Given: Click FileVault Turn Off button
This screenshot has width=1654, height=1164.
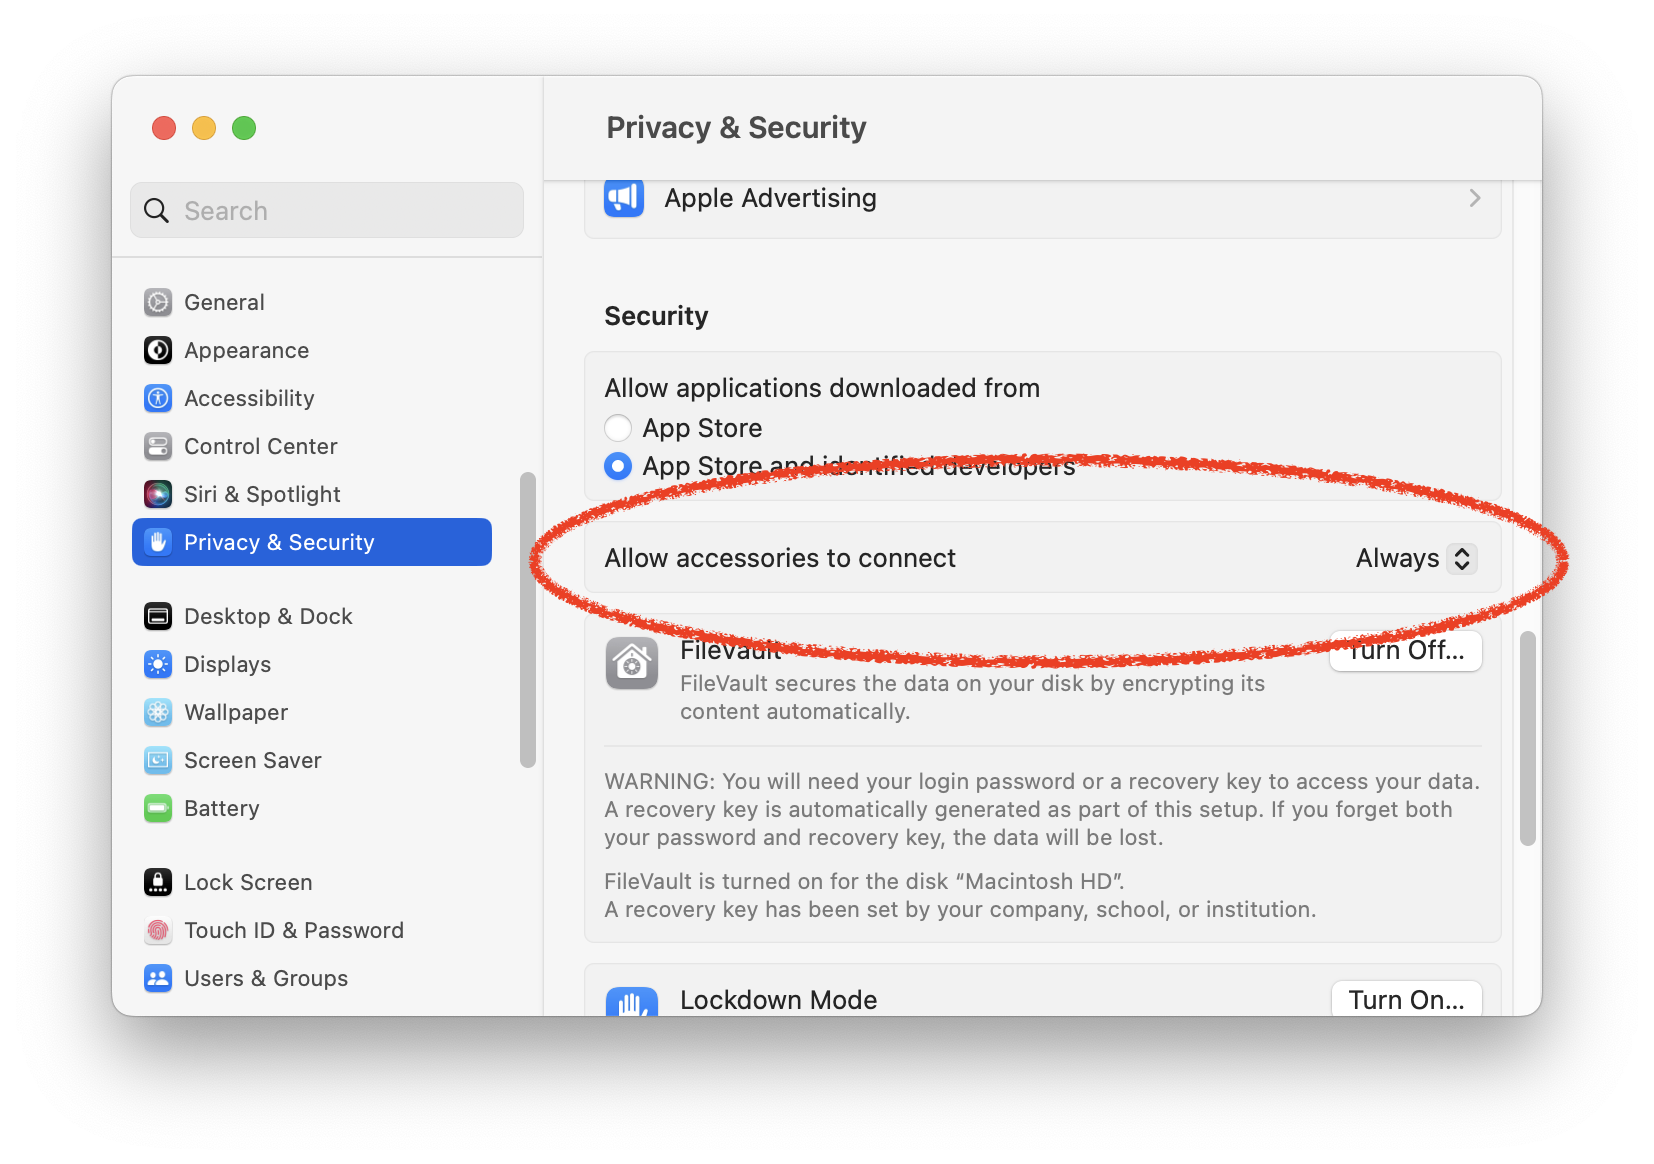Looking at the screenshot, I should pos(1406,651).
